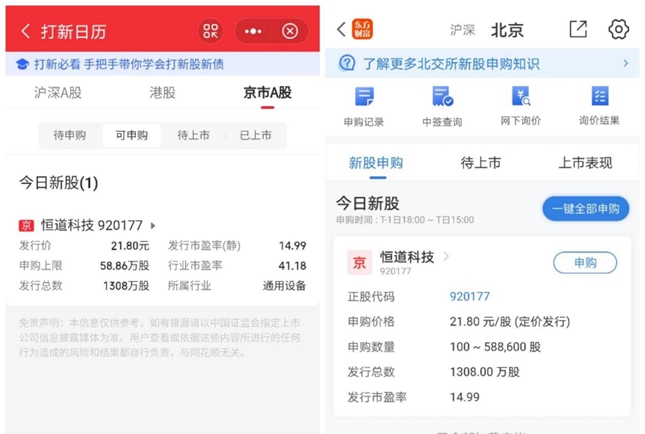Open the 打新必看 tutorial banner link
The image size is (645, 434).
coord(130,64)
